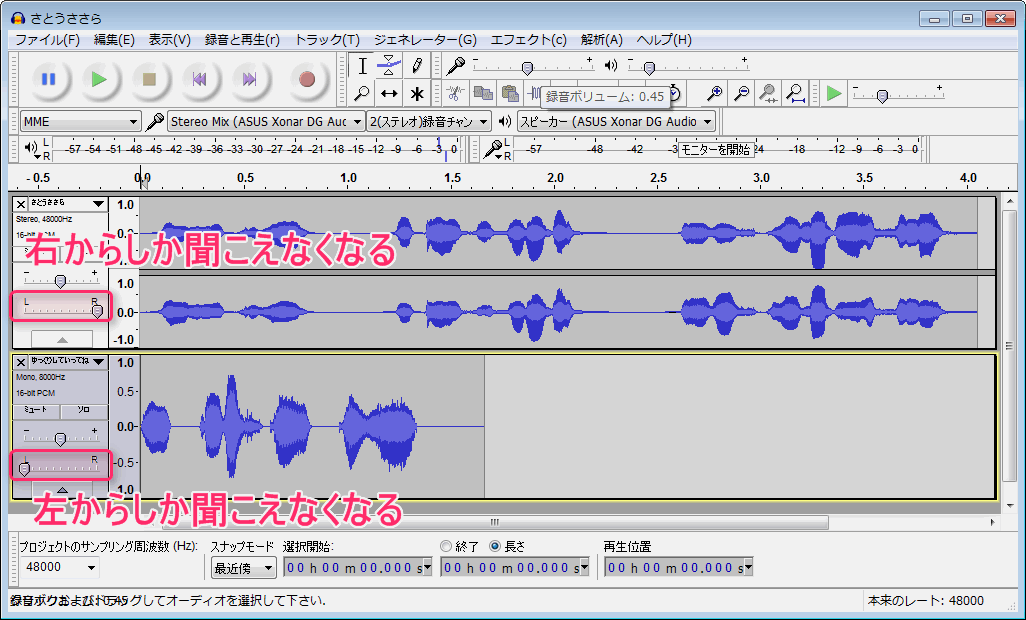The image size is (1026, 620).
Task: Open the 48000 project sampling rate dropdown
Action: point(59,567)
